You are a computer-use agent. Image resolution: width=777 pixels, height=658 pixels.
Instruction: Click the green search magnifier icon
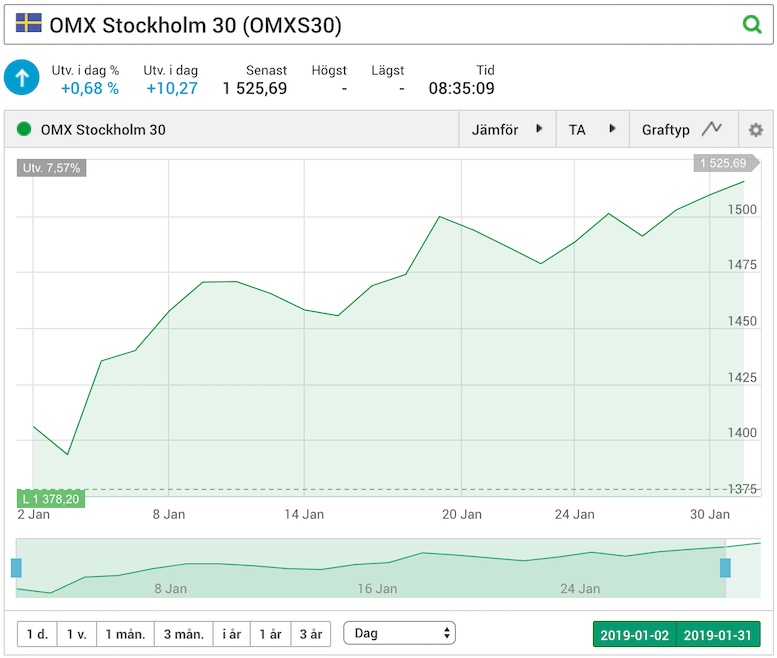pos(752,24)
